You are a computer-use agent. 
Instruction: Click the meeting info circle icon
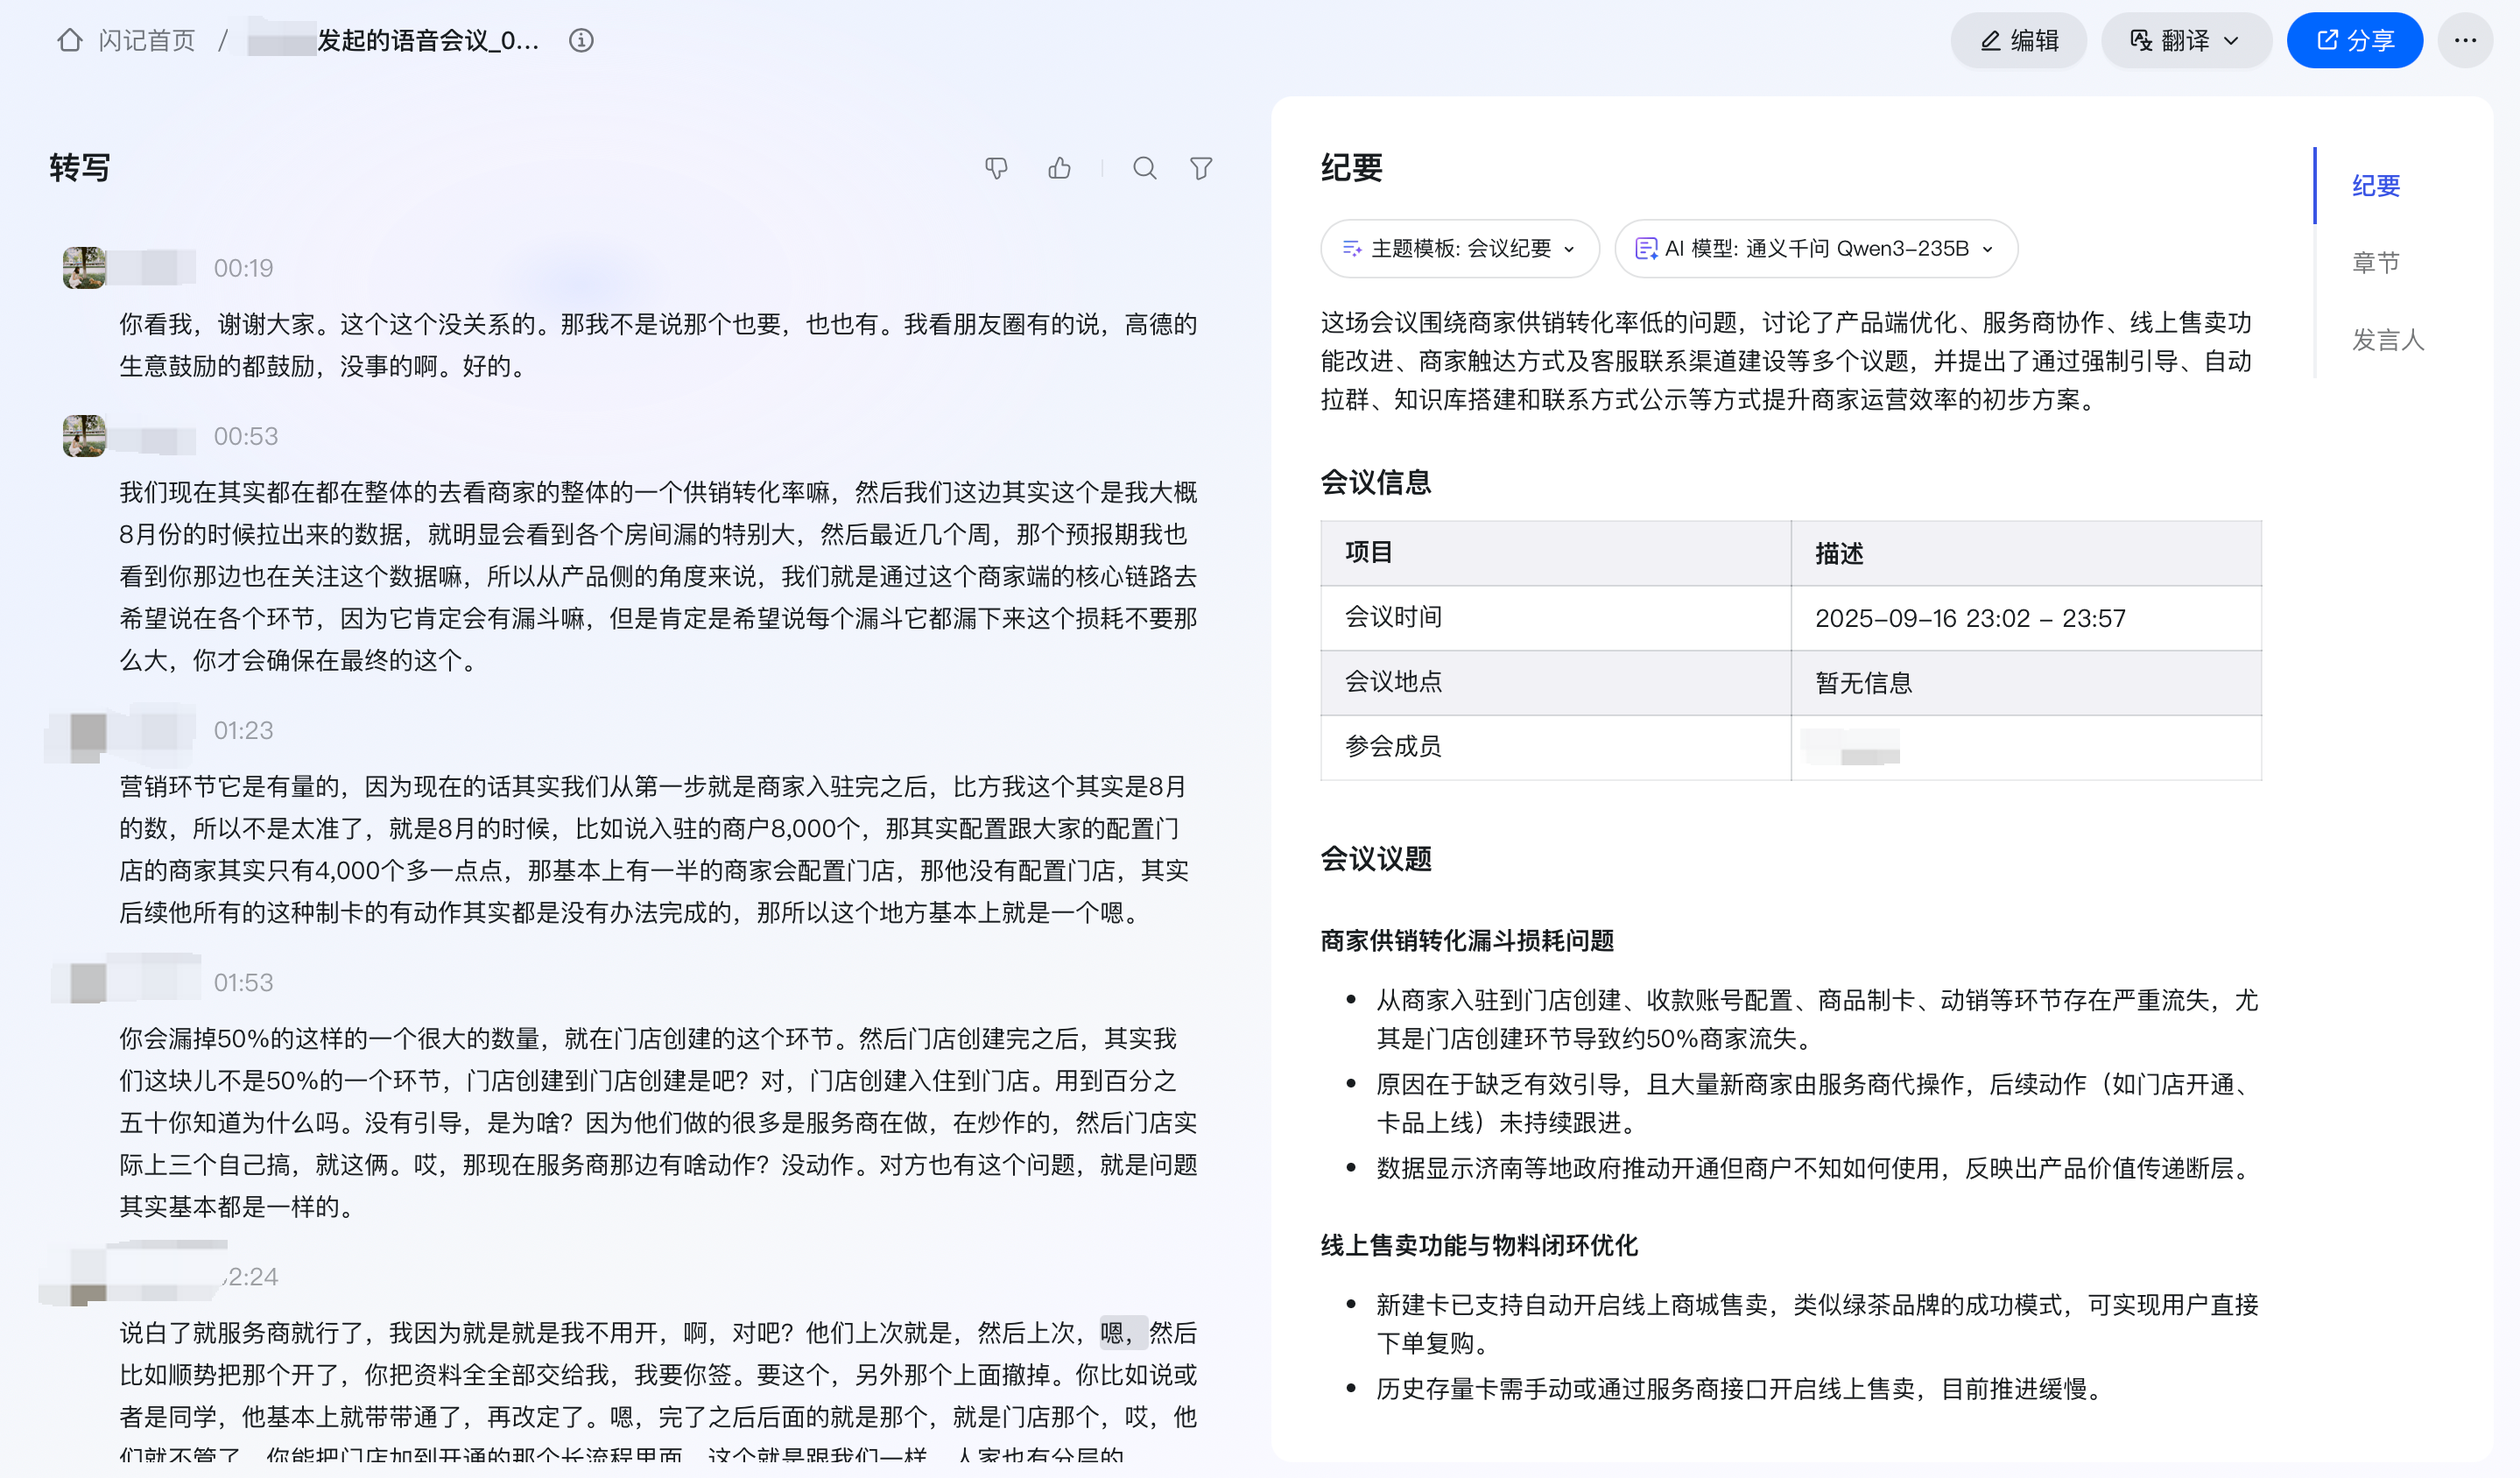pos(581,40)
